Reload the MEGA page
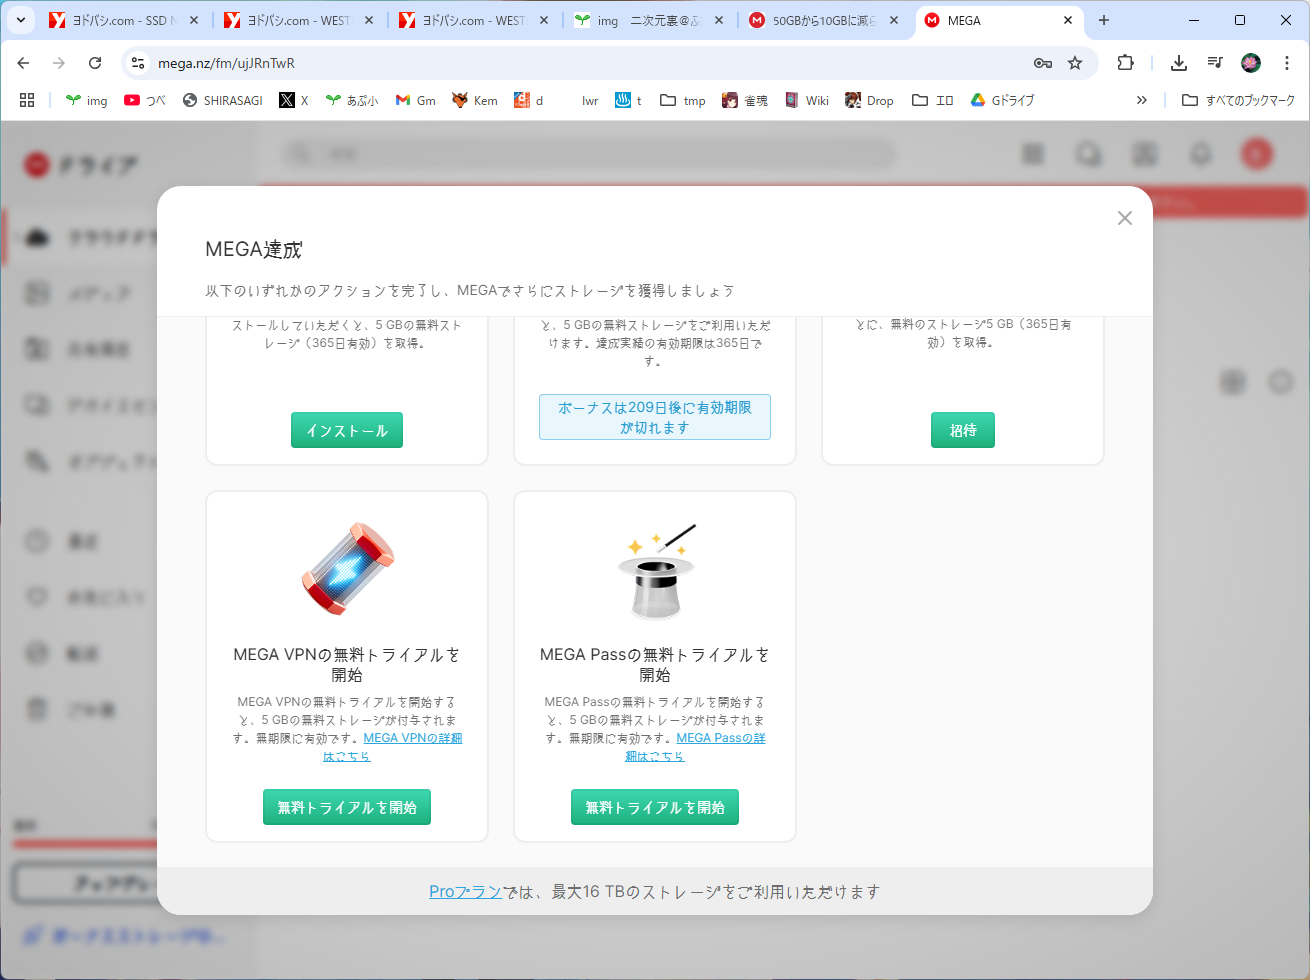Viewport: 1310px width, 980px height. [x=95, y=63]
